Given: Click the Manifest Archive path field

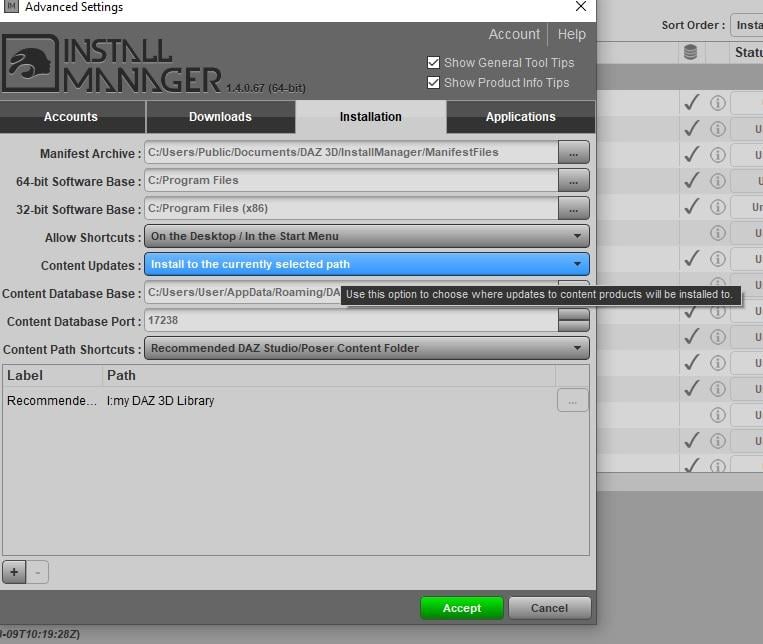Looking at the screenshot, I should click(x=351, y=152).
